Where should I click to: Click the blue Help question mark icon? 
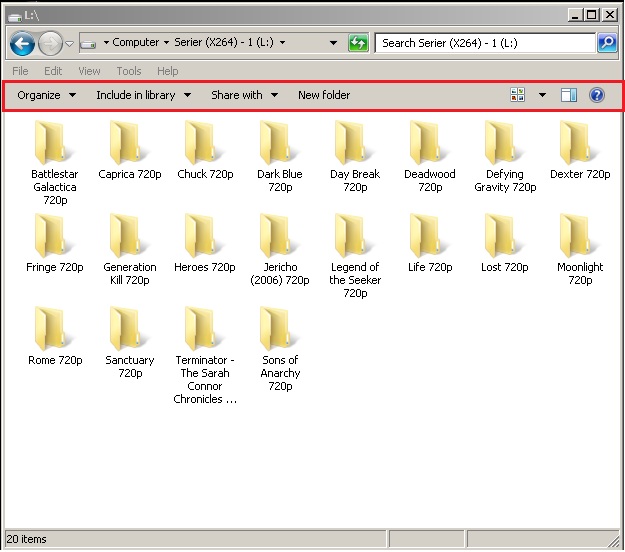597,95
